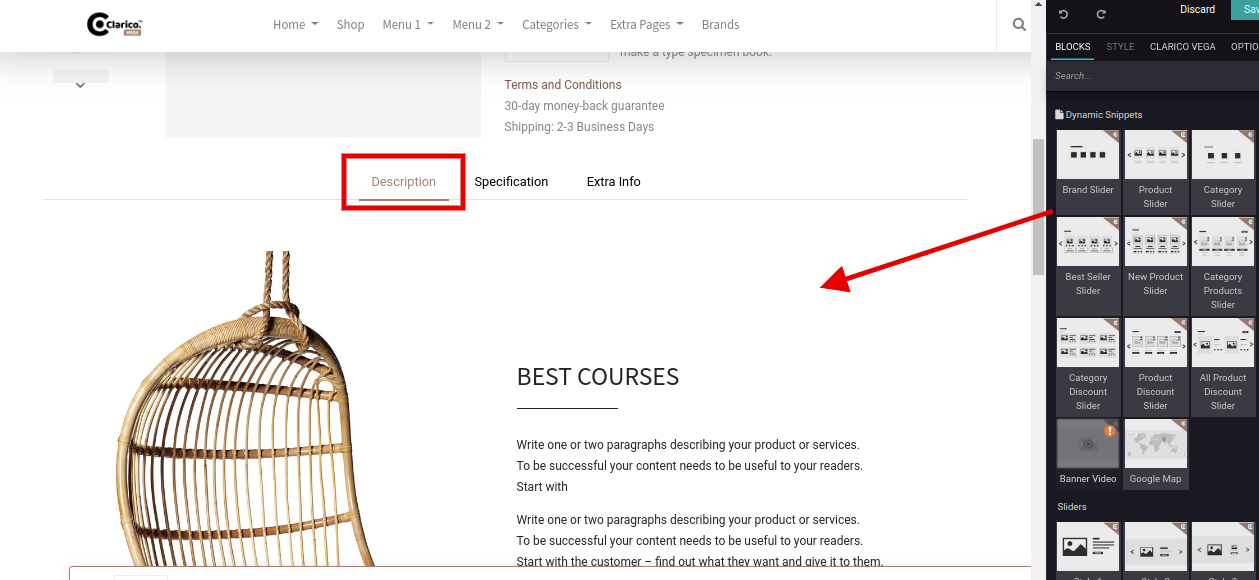Click the search magnifier icon in header
Screen dimensions: 1259x580
[1019, 25]
